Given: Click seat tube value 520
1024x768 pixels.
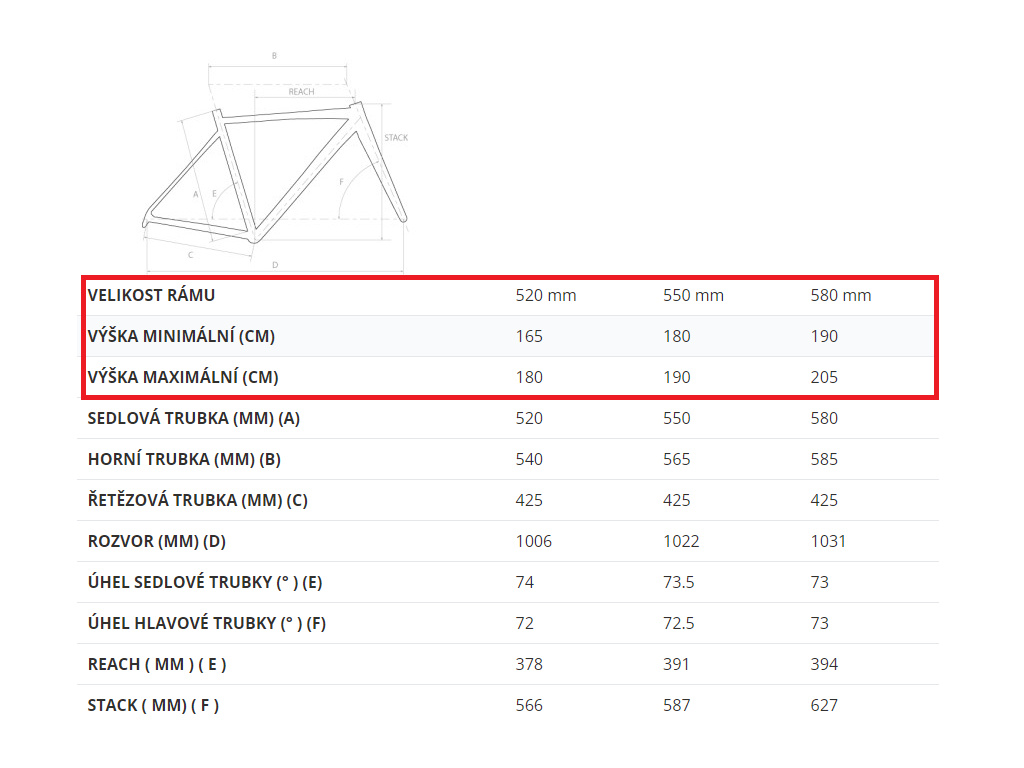Looking at the screenshot, I should (x=529, y=419).
